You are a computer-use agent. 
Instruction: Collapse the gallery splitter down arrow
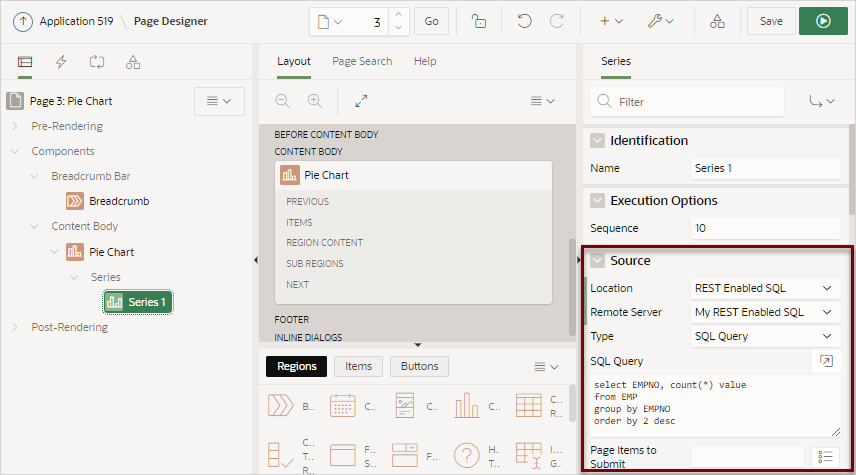[418, 345]
